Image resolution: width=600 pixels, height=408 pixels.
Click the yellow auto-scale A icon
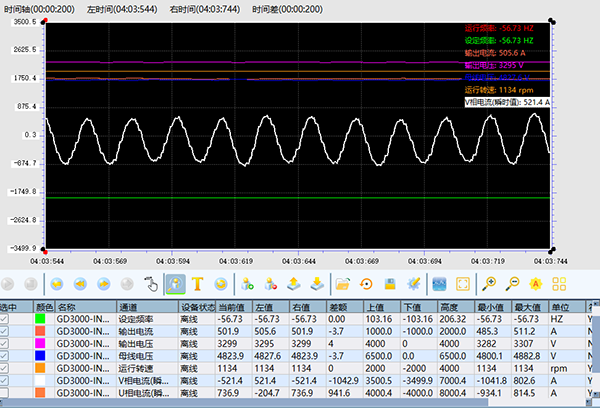click(x=537, y=283)
